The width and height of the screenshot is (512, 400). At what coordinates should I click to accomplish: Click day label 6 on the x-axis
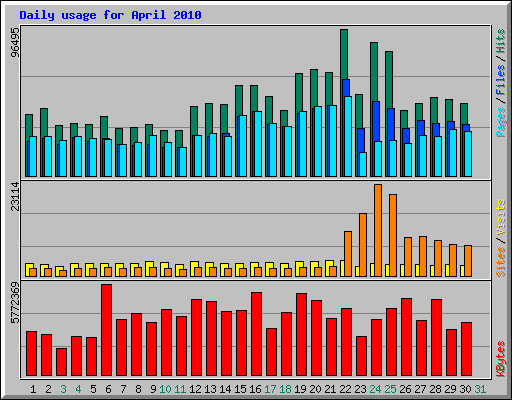coord(108,389)
